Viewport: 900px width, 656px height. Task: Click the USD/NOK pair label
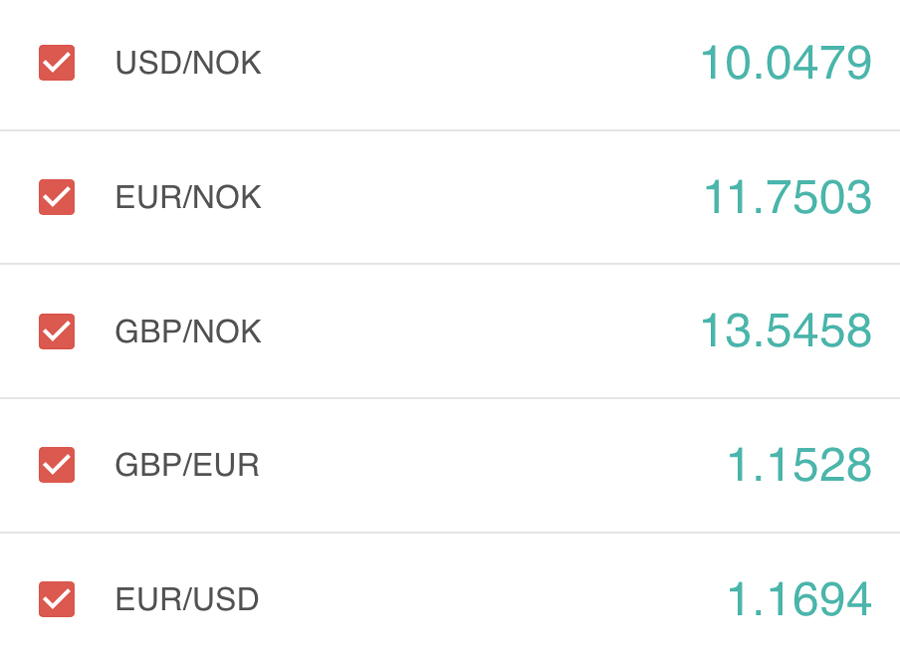coord(188,63)
